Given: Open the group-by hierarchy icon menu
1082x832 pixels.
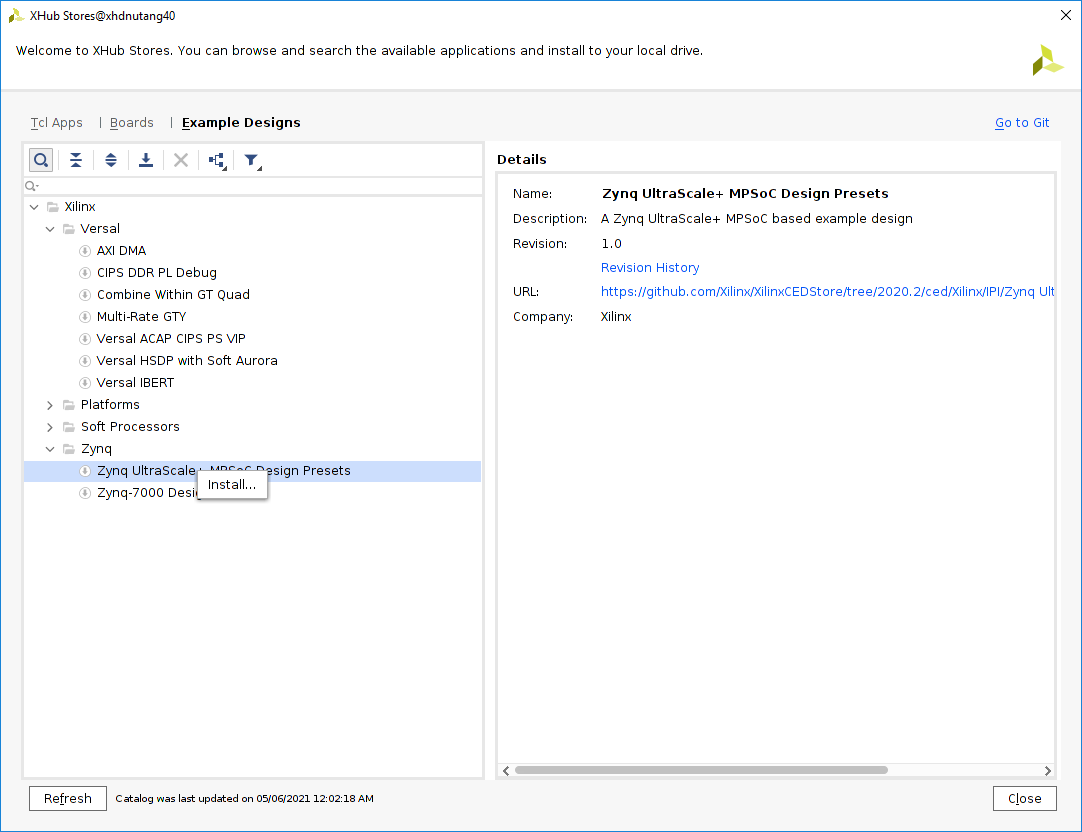Looking at the screenshot, I should pyautogui.click(x=217, y=160).
